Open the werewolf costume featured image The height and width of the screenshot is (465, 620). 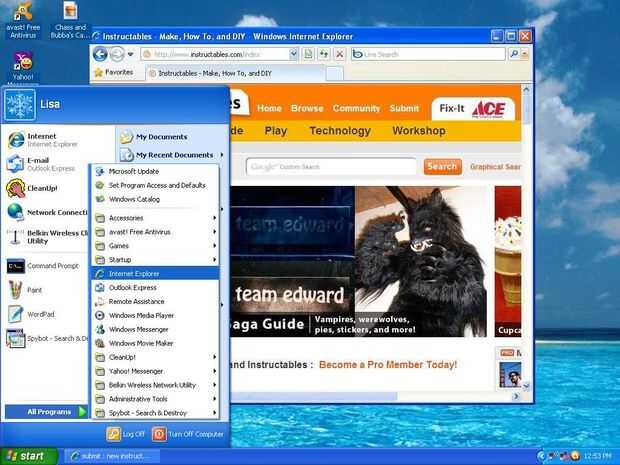click(x=421, y=261)
